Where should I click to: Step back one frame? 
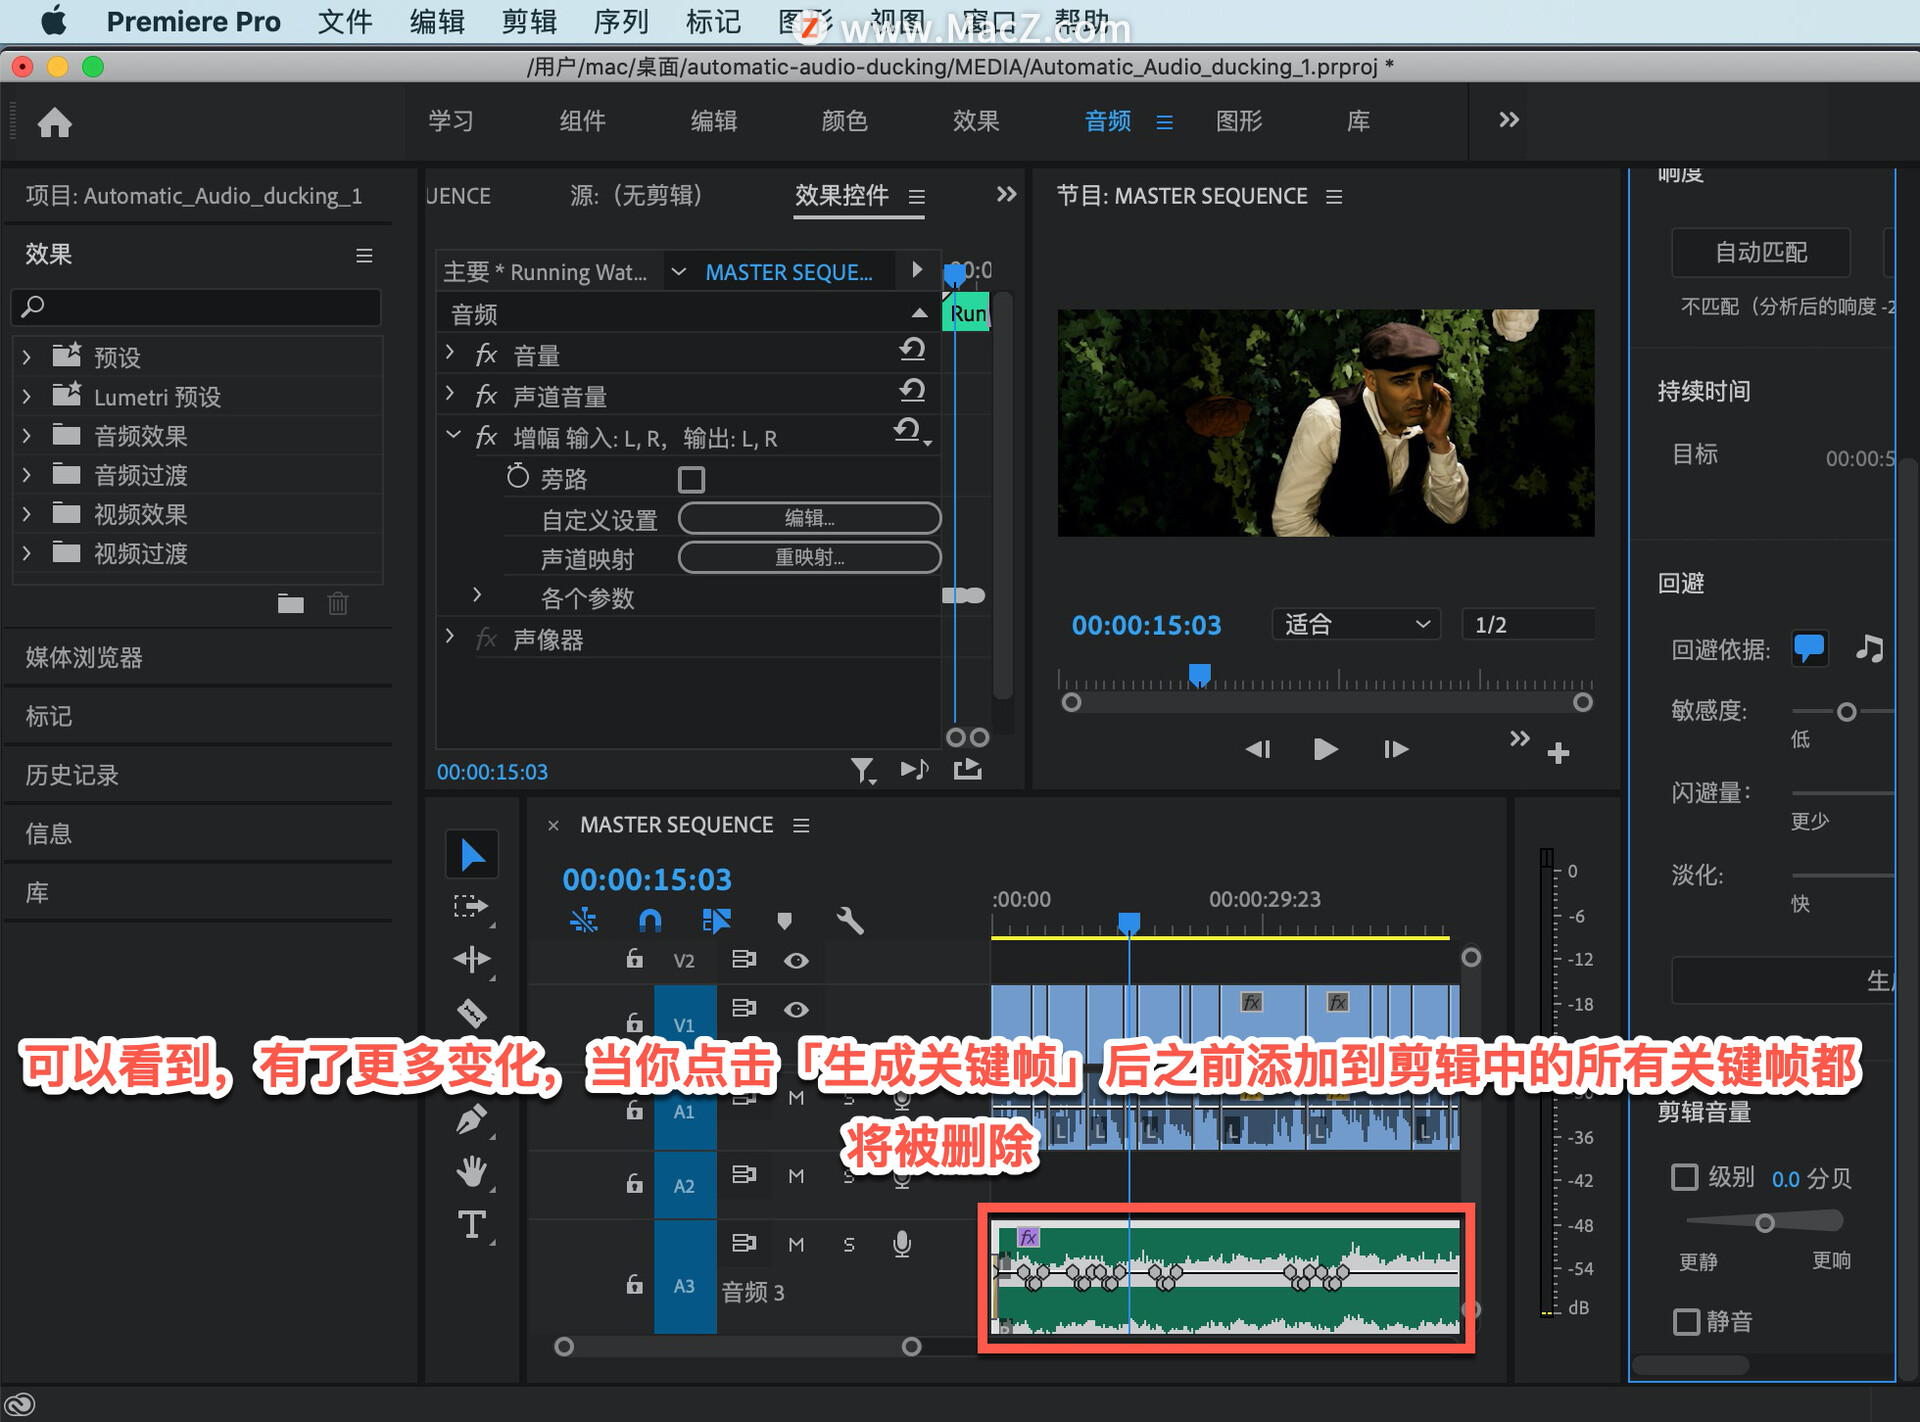tap(1258, 749)
